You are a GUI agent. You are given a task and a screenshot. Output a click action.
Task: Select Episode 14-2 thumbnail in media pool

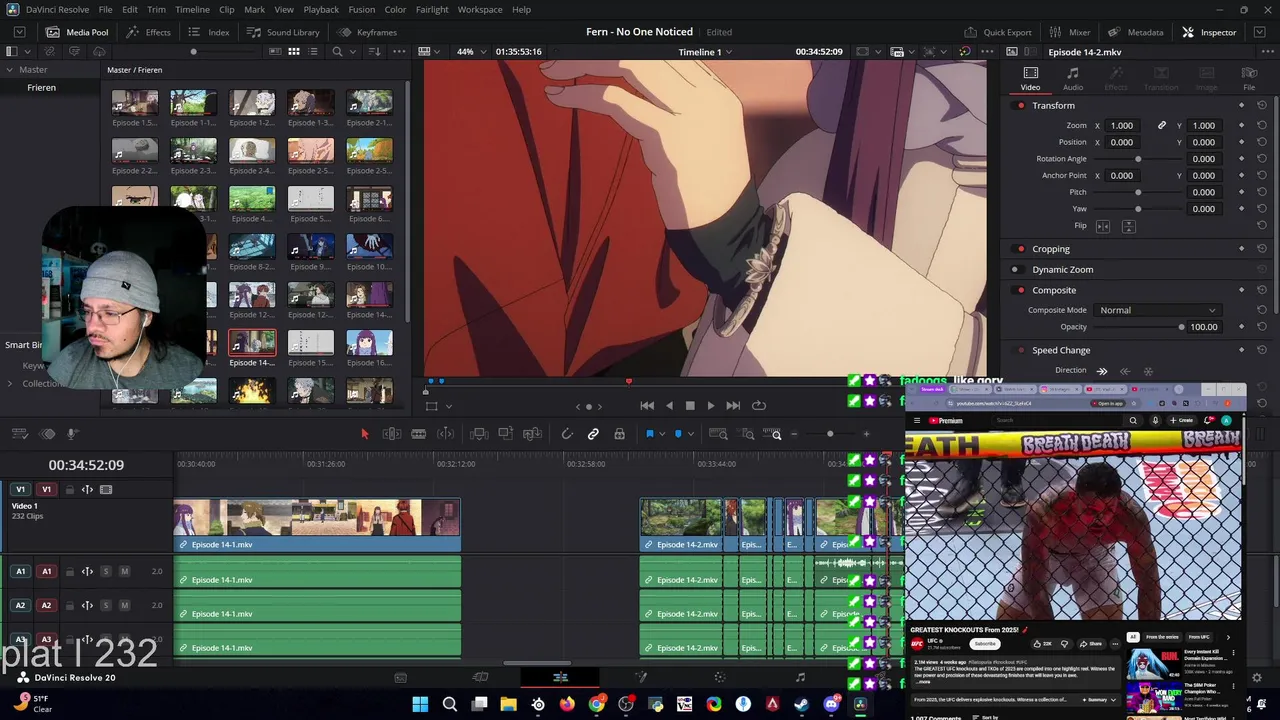(x=252, y=343)
